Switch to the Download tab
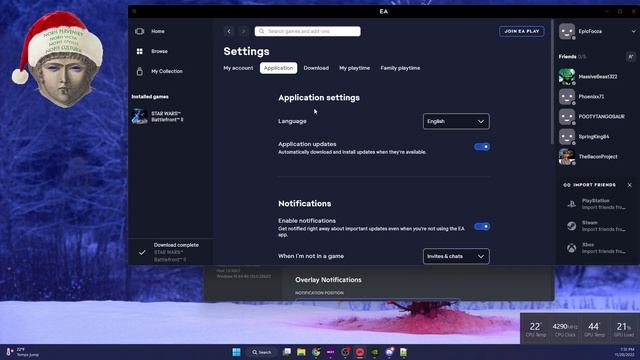Screen dimensions: 640x360 [x=316, y=68]
